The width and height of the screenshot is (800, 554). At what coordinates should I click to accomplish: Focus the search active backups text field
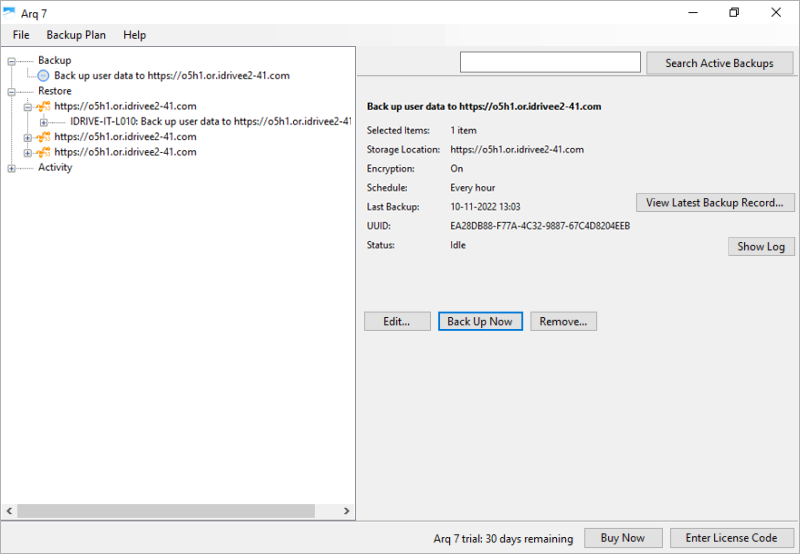click(550, 62)
